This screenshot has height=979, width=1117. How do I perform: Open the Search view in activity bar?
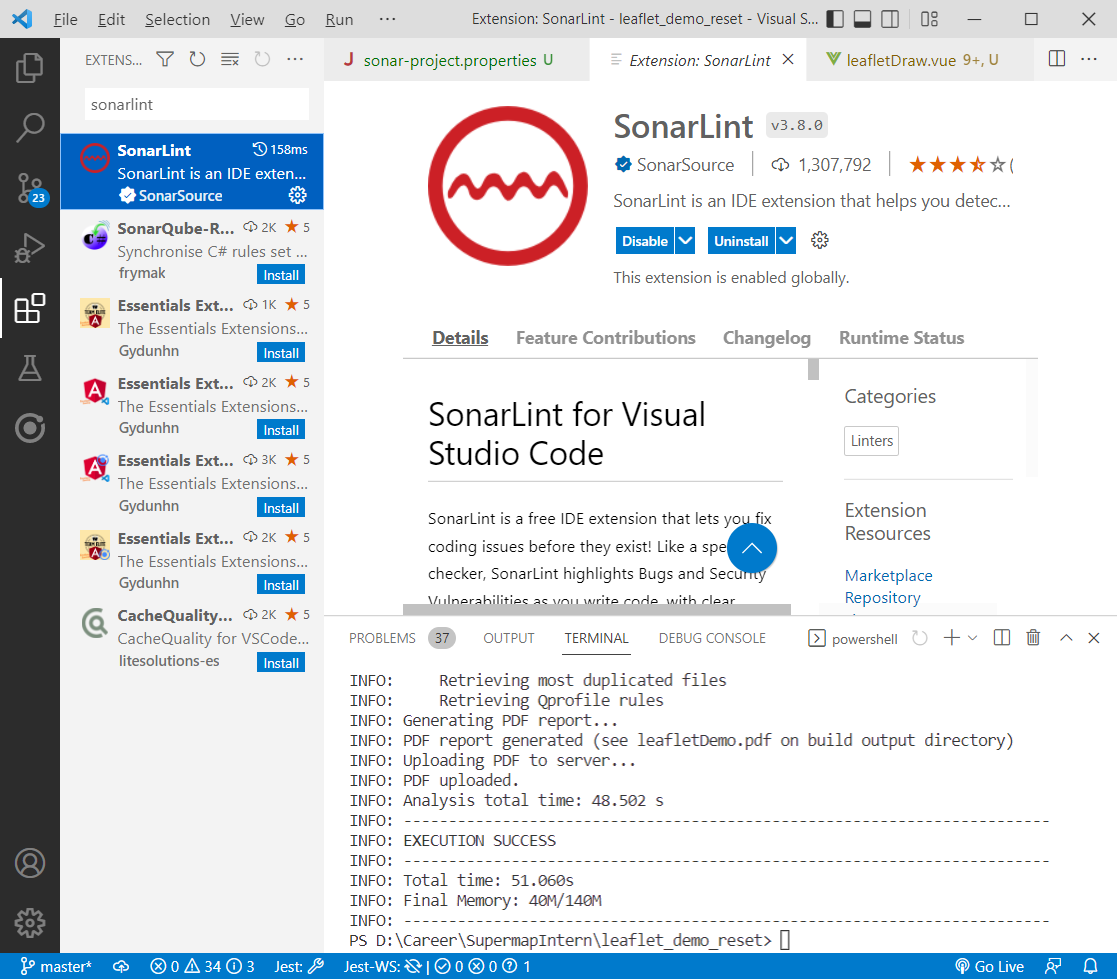pyautogui.click(x=30, y=128)
